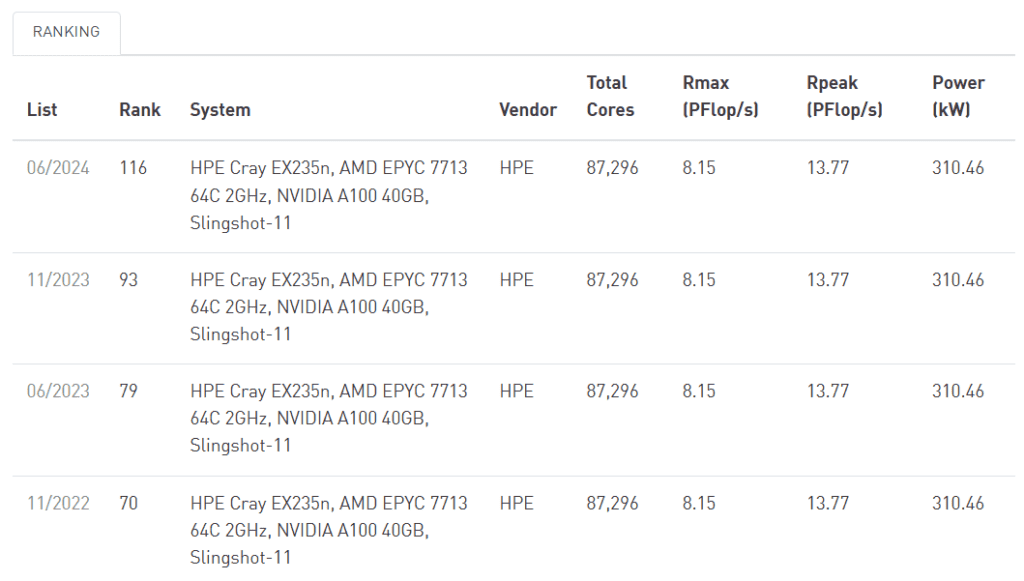Click the Total Cores column header
This screenshot has width=1024, height=581.
click(610, 96)
